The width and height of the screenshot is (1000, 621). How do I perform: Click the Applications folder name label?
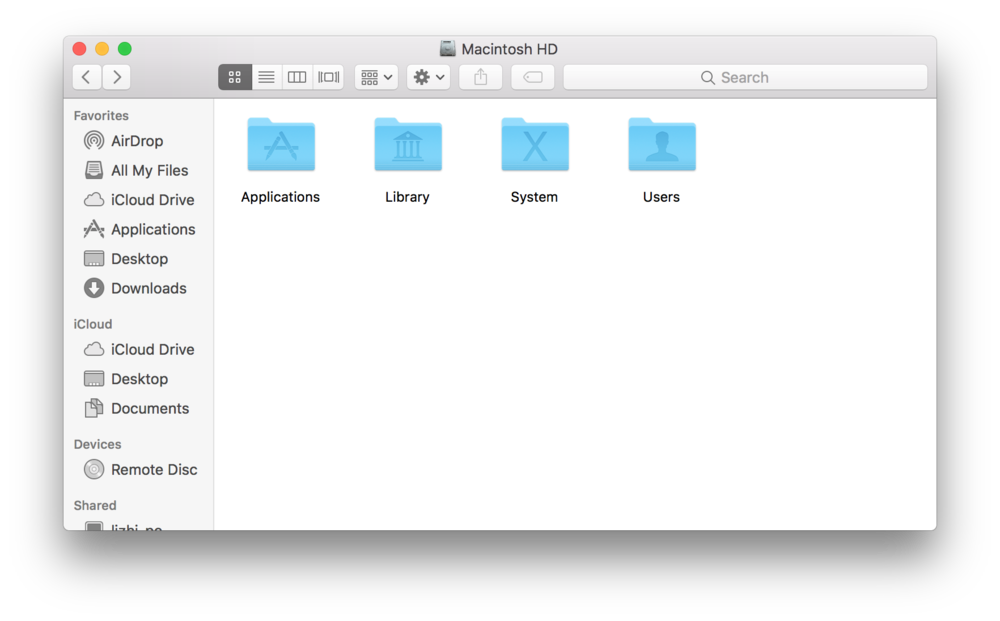[281, 197]
